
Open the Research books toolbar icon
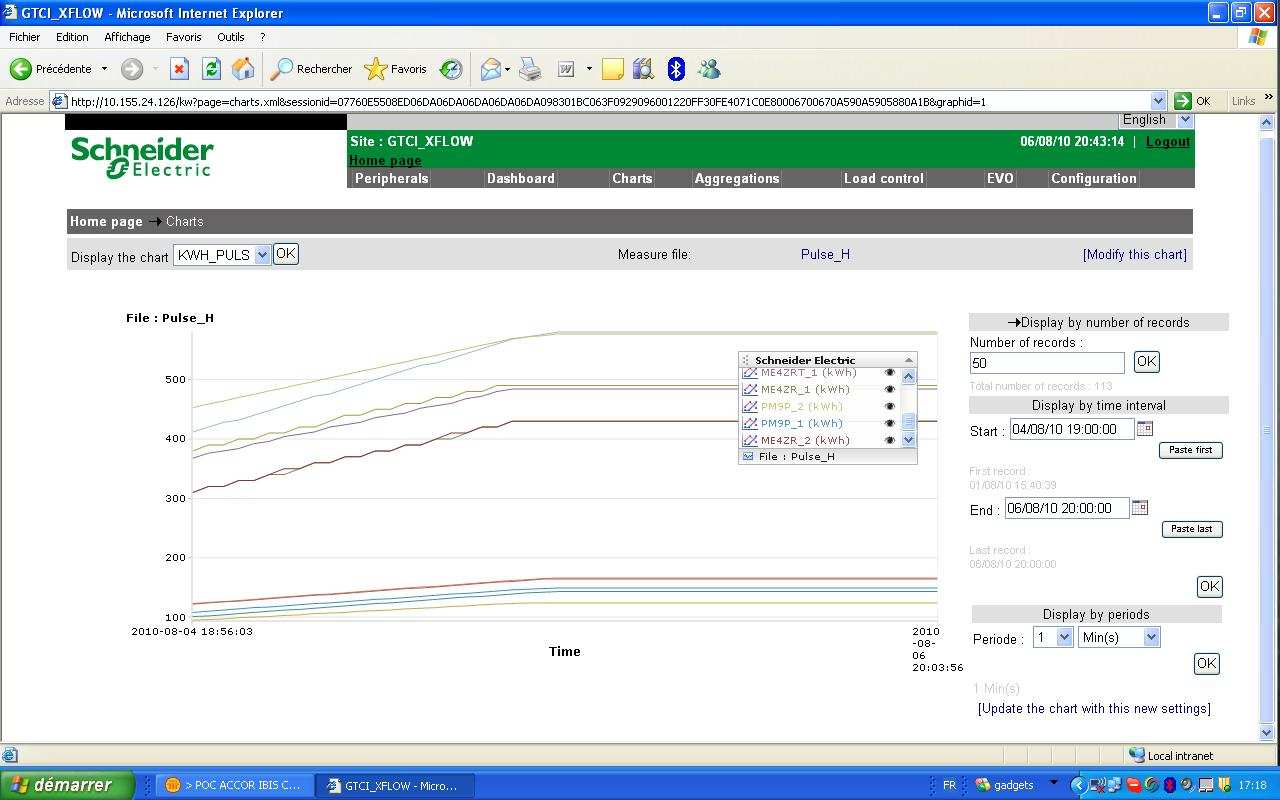(x=643, y=69)
